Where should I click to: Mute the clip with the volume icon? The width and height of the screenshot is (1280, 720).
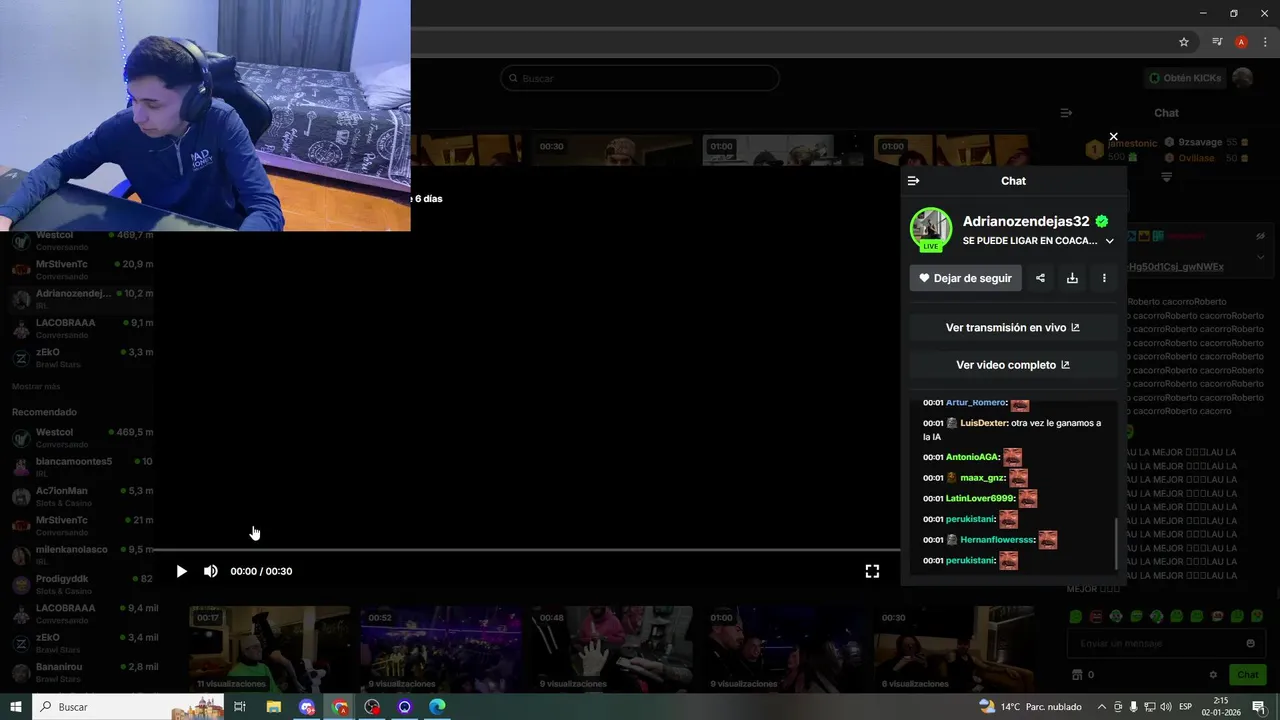[x=210, y=571]
